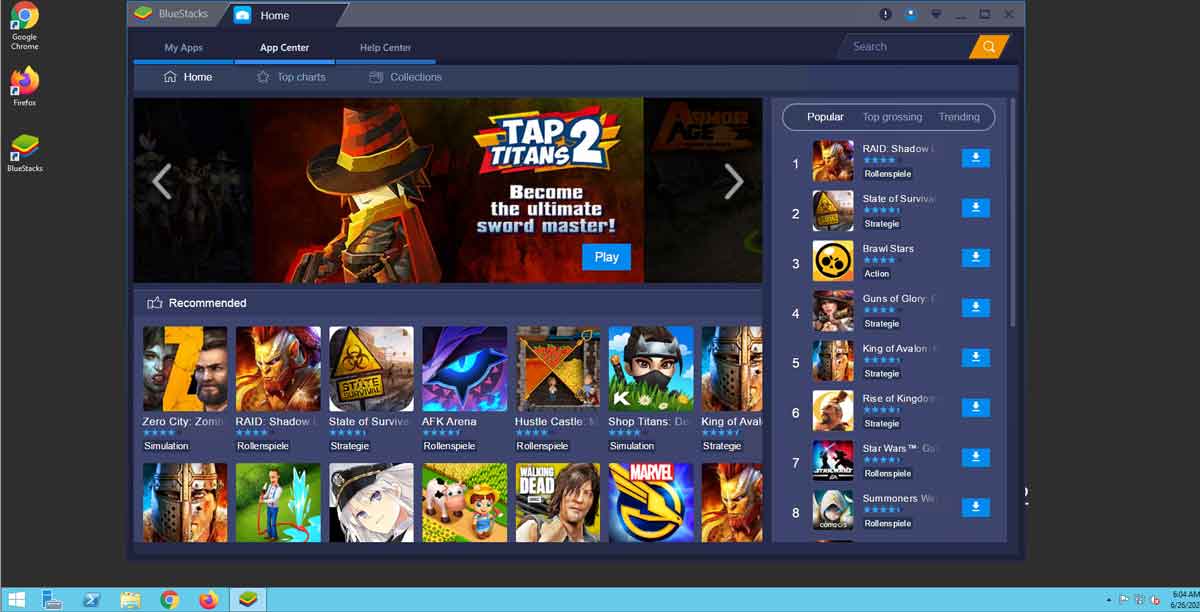The height and width of the screenshot is (612, 1200).
Task: Switch to the My Apps tab
Action: [184, 48]
